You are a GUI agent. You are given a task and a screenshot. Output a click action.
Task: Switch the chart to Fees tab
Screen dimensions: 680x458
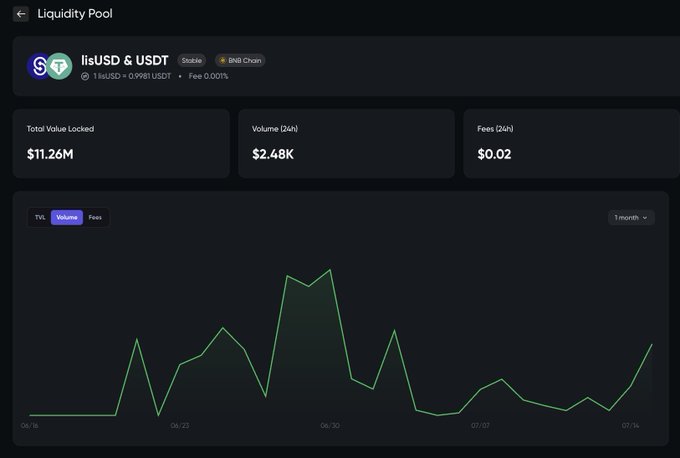pos(95,217)
